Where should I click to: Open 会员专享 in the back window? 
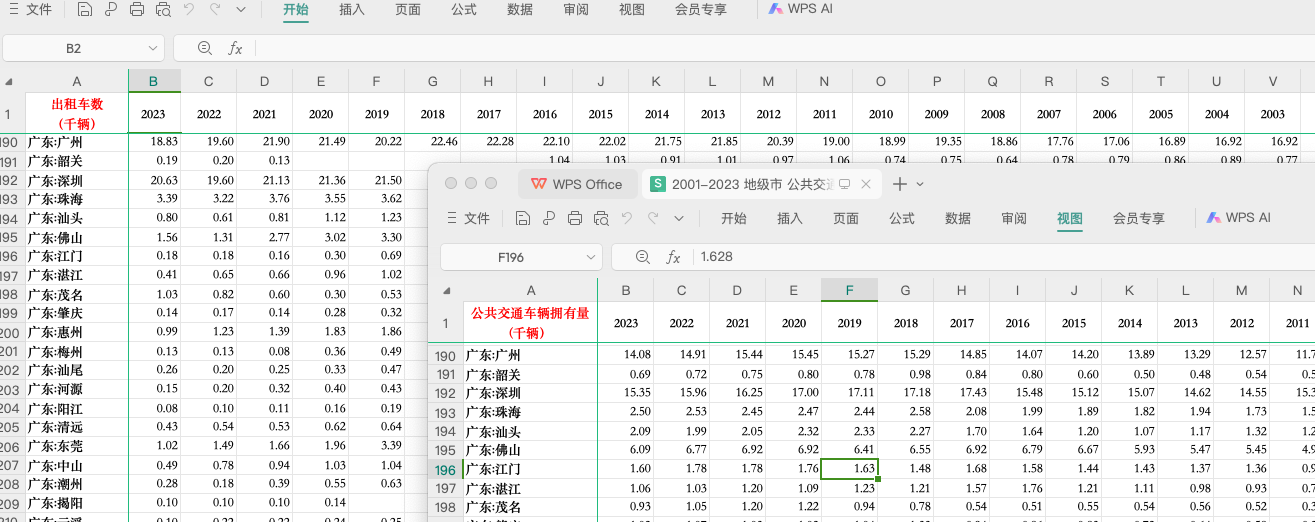[x=700, y=10]
